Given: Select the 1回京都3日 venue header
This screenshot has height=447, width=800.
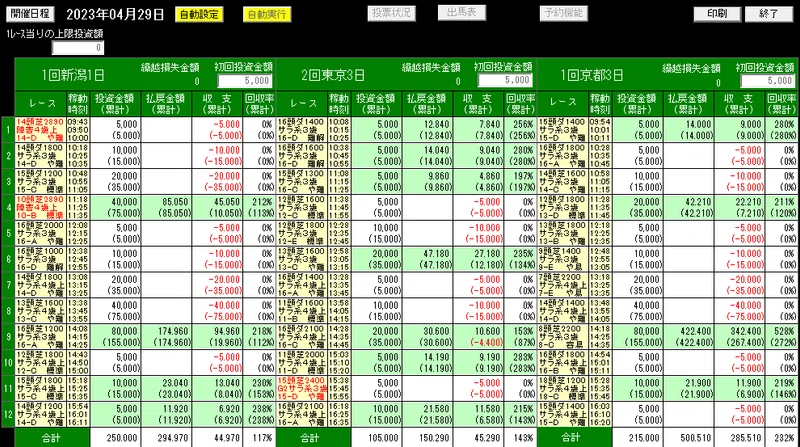Looking at the screenshot, I should [592, 76].
